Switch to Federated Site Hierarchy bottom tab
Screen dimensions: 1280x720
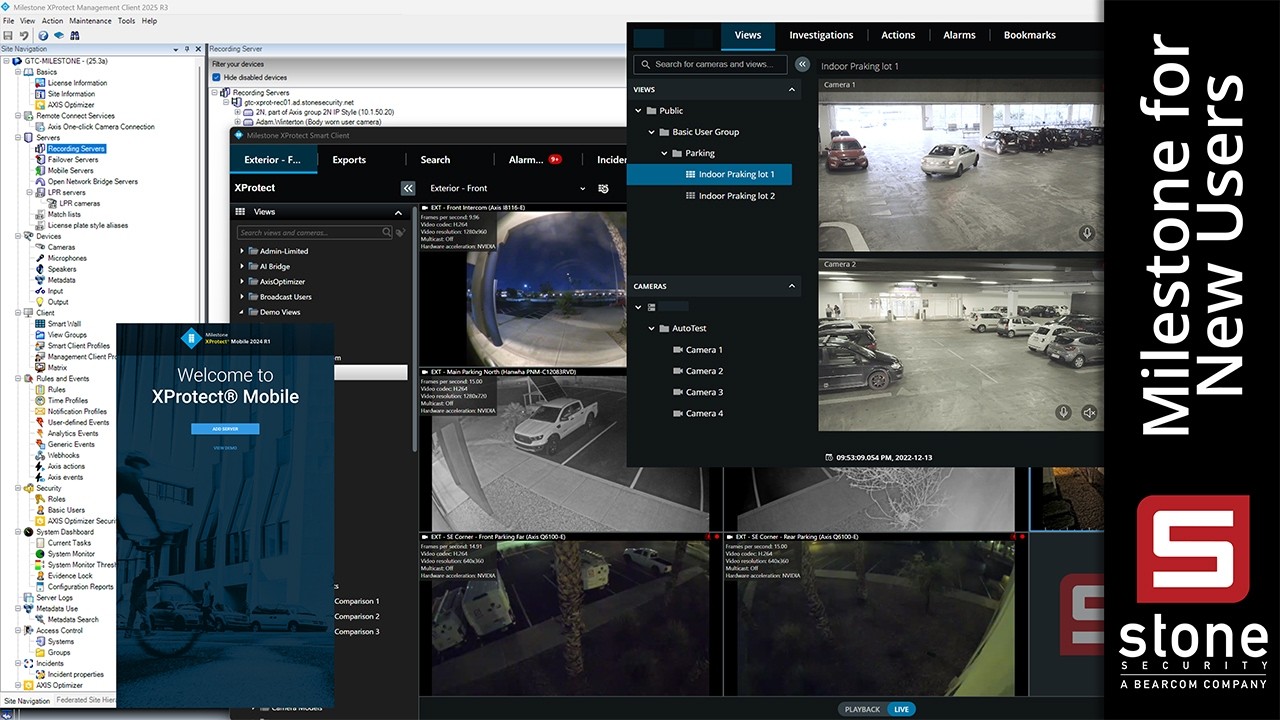86,701
